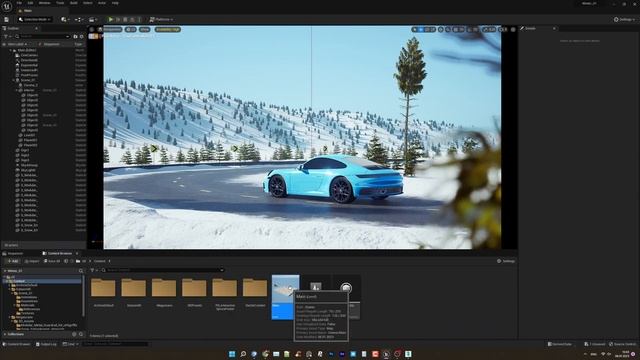Click the Scalability: High warning button
Screen dimensions: 640x360
[x=167, y=29]
